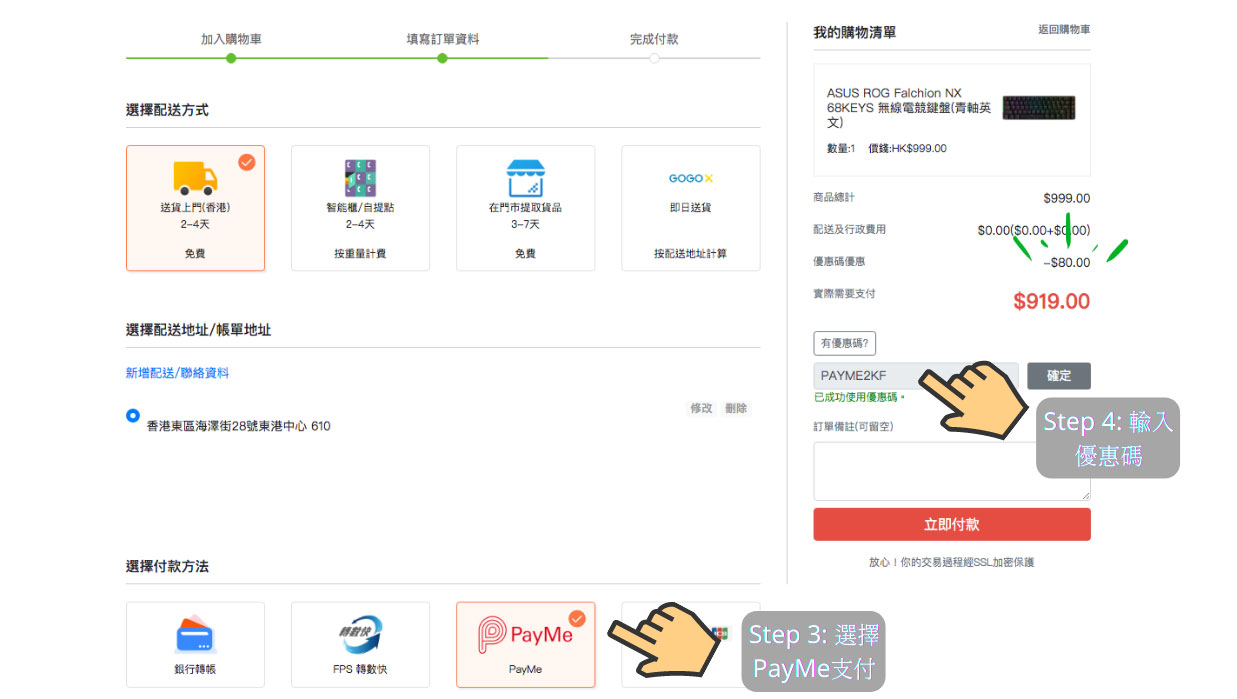Image resolution: width=1237 pixels, height=699 pixels.
Task: Click the order remarks text area
Action: (x=952, y=471)
